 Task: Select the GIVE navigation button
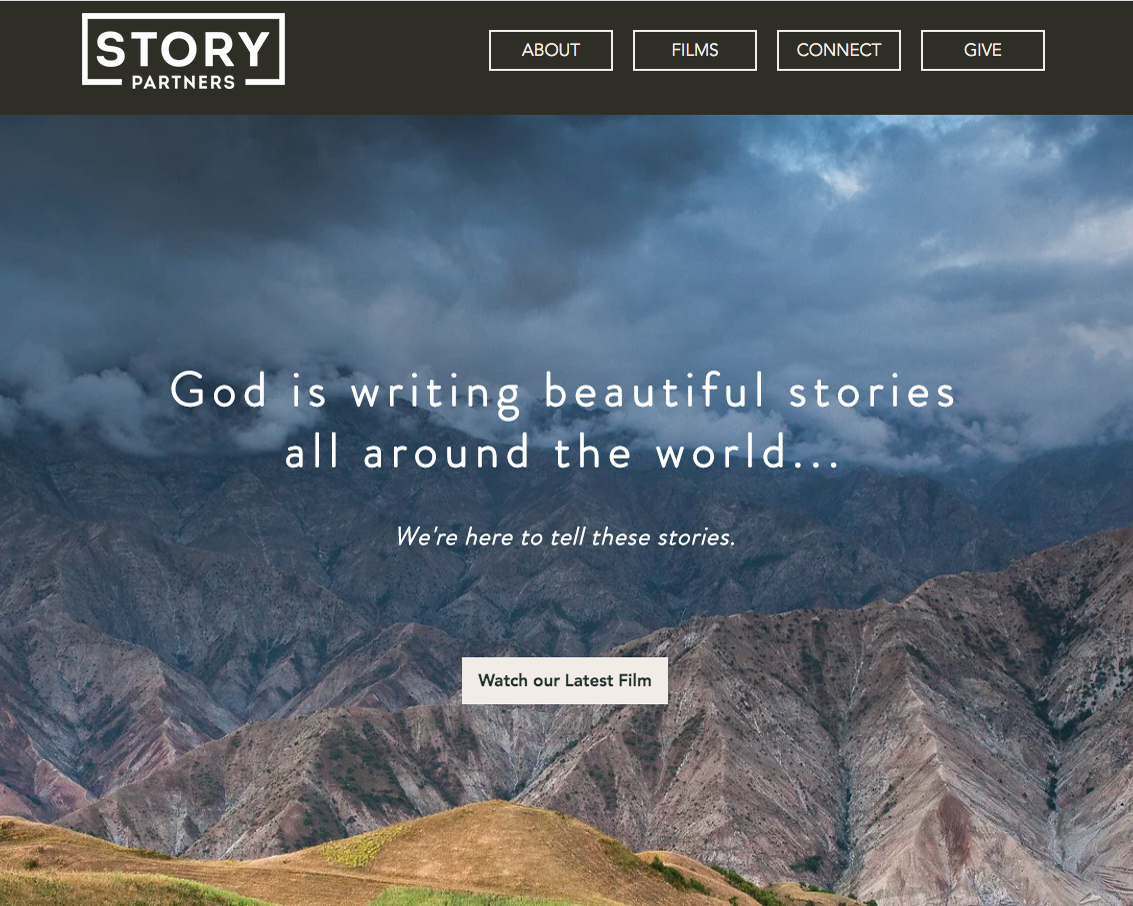(x=982, y=51)
